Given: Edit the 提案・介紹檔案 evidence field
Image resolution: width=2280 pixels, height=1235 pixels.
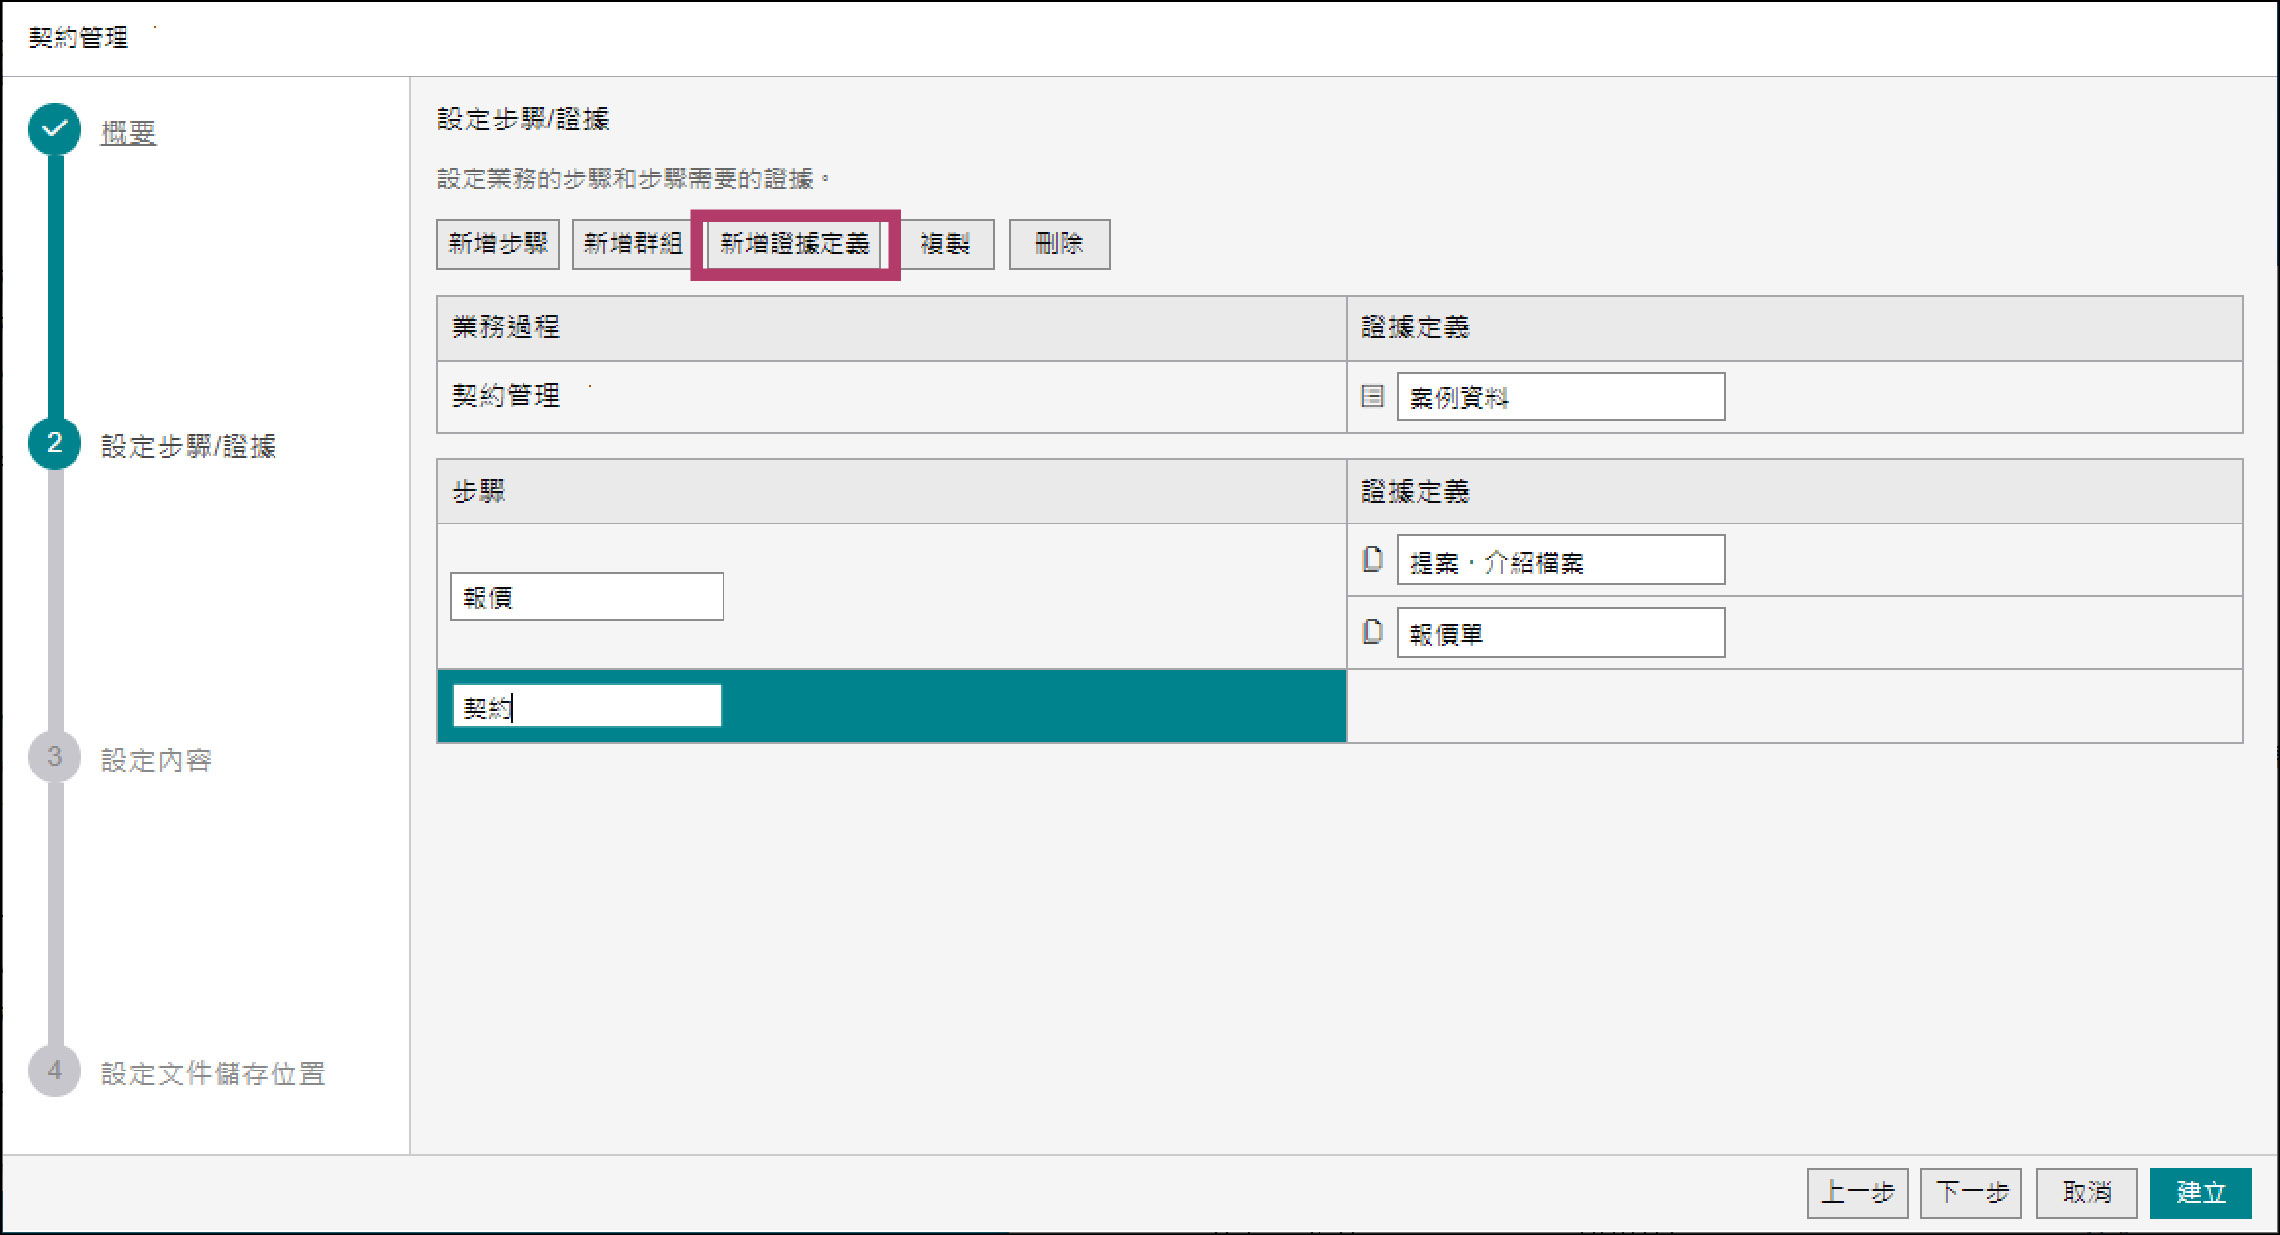Looking at the screenshot, I should [1560, 560].
